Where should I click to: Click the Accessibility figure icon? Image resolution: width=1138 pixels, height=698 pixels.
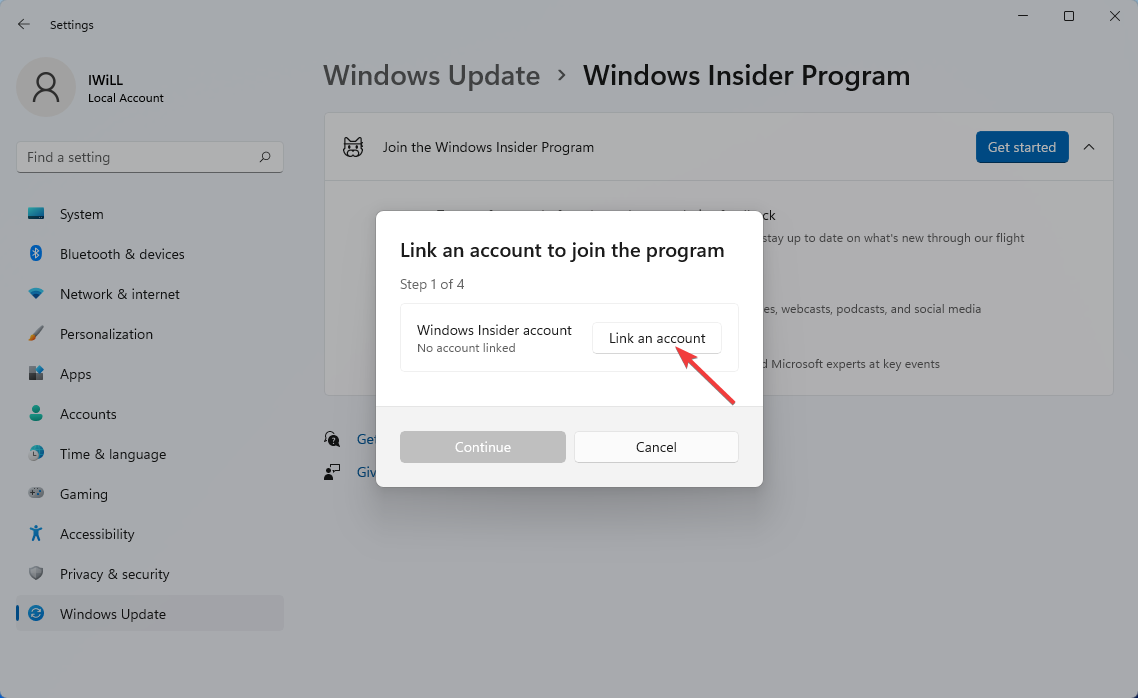[x=36, y=533]
